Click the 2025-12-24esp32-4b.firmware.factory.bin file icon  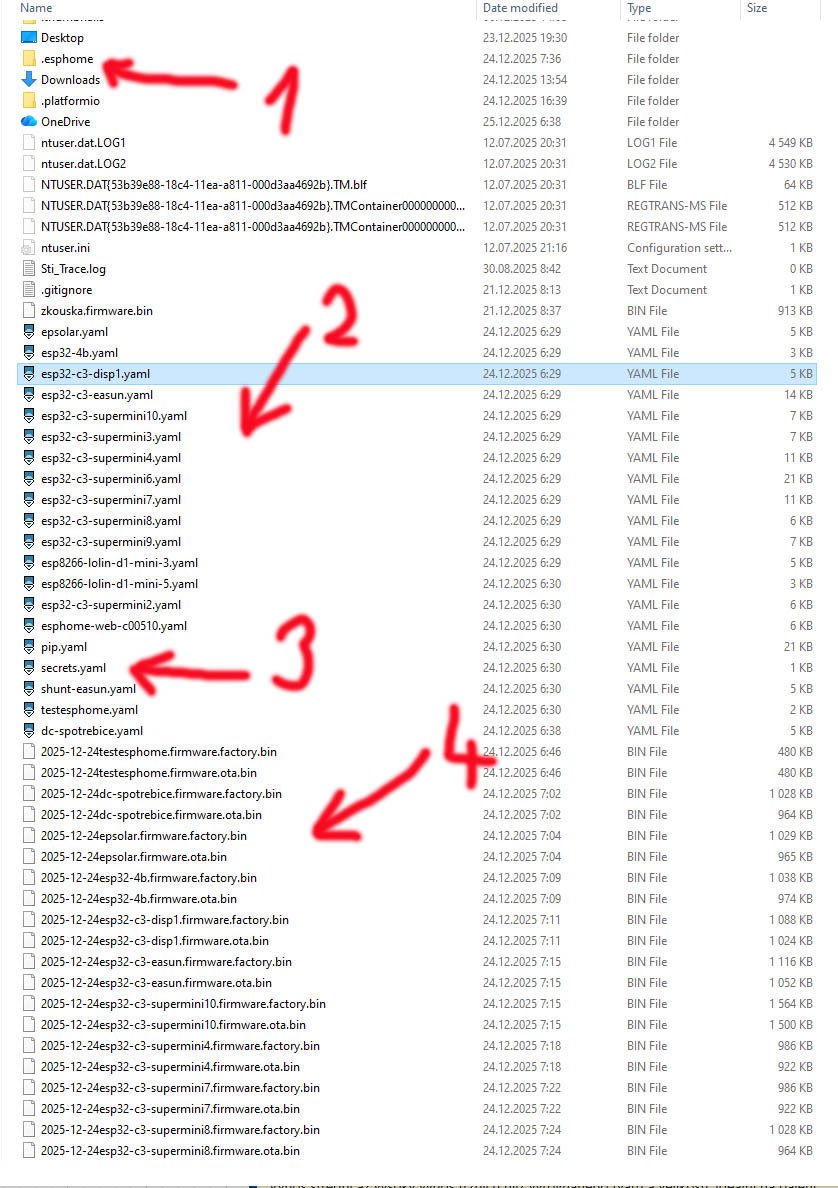(x=29, y=877)
